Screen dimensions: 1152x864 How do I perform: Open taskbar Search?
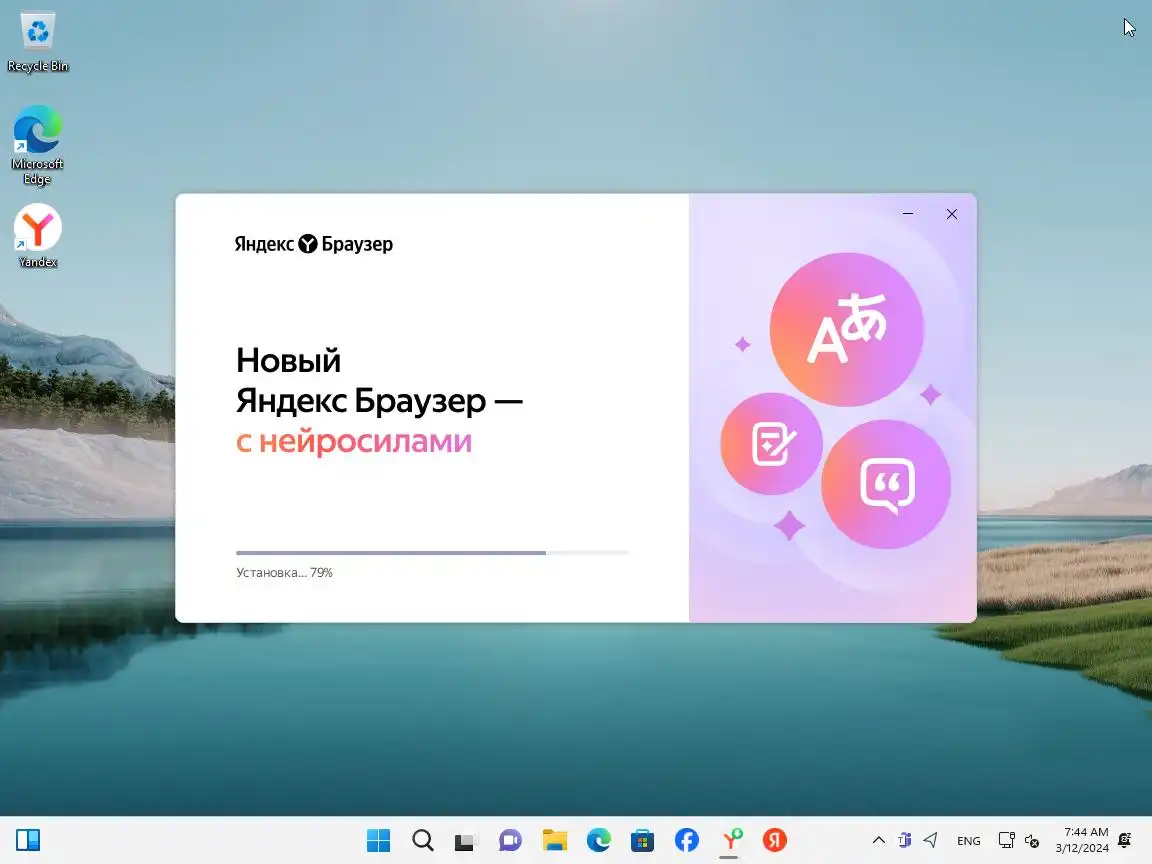[422, 840]
